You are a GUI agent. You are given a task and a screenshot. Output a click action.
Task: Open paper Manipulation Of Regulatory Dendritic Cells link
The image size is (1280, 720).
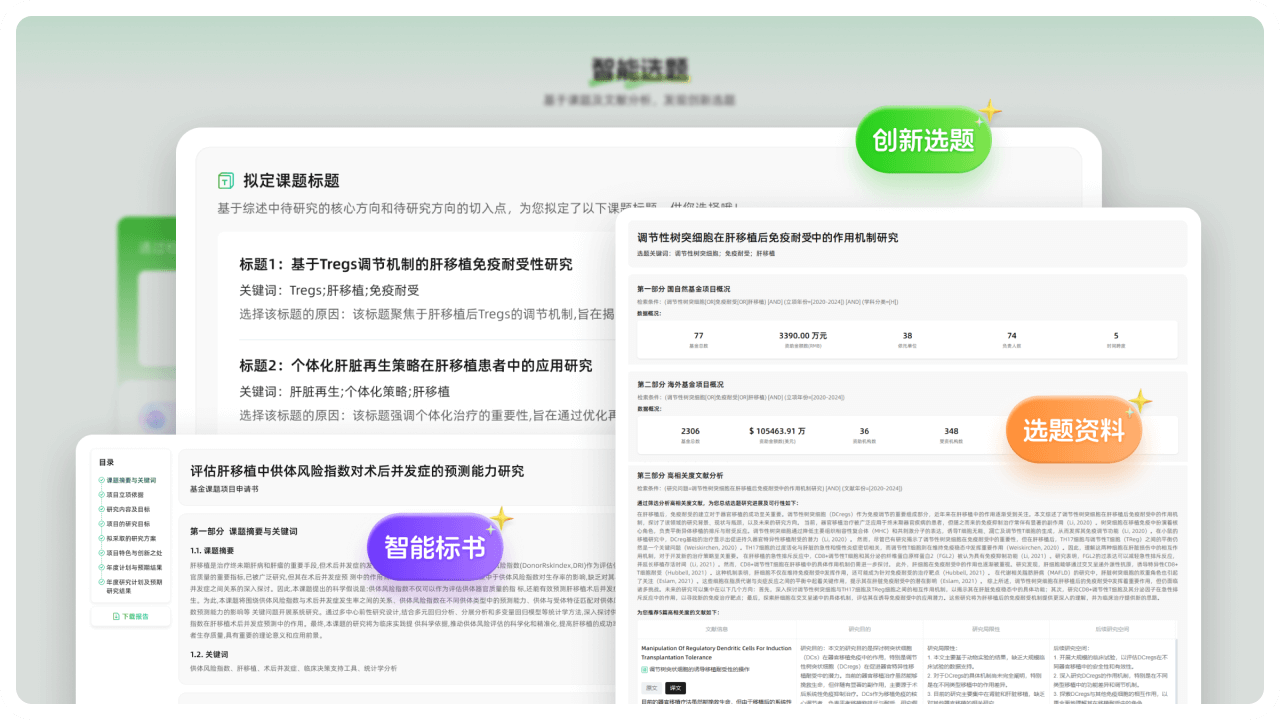[x=715, y=650]
